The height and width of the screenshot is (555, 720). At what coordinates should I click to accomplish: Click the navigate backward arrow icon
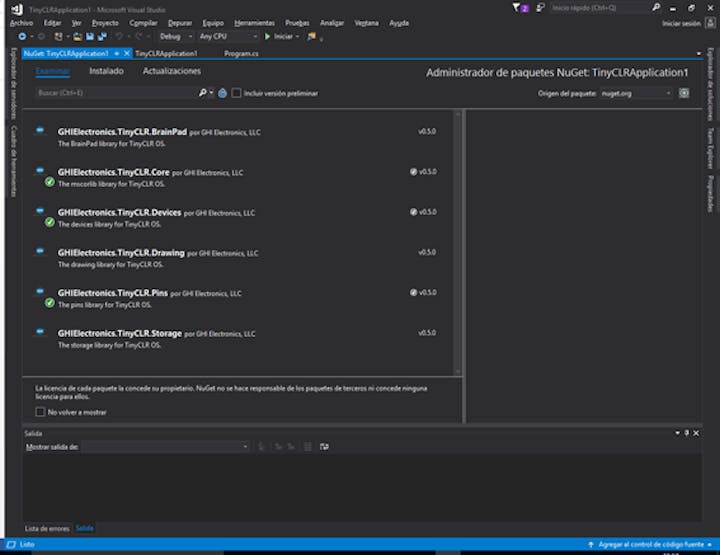[22, 36]
